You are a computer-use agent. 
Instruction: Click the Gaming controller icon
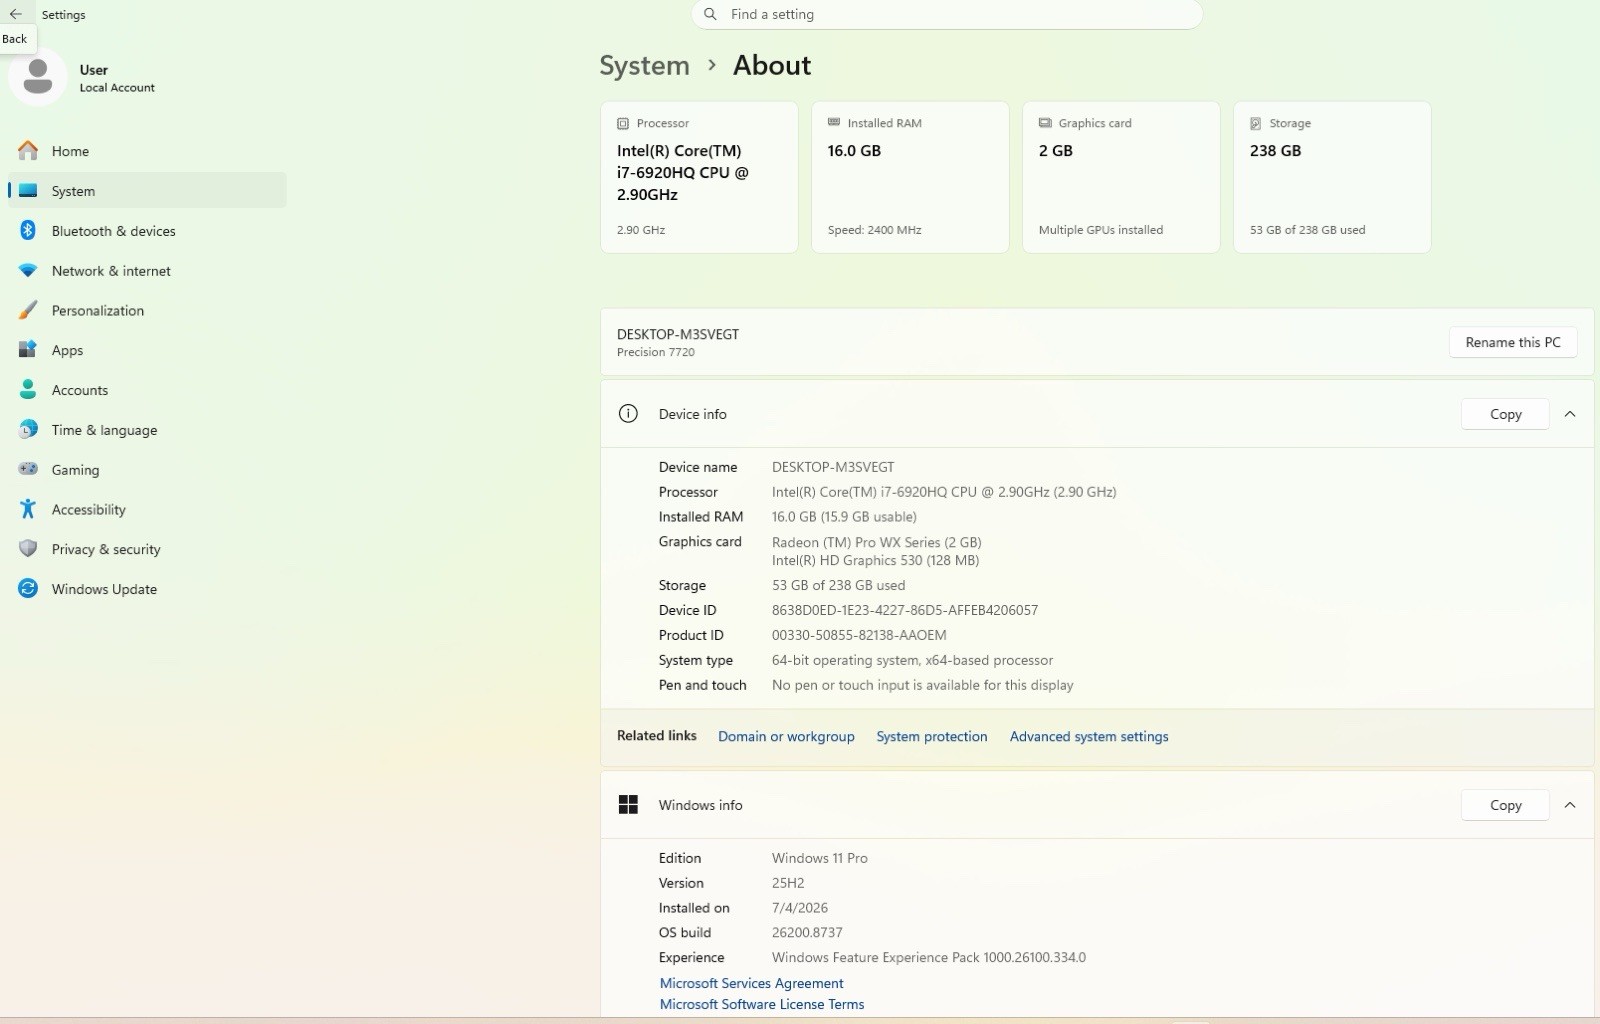click(28, 469)
